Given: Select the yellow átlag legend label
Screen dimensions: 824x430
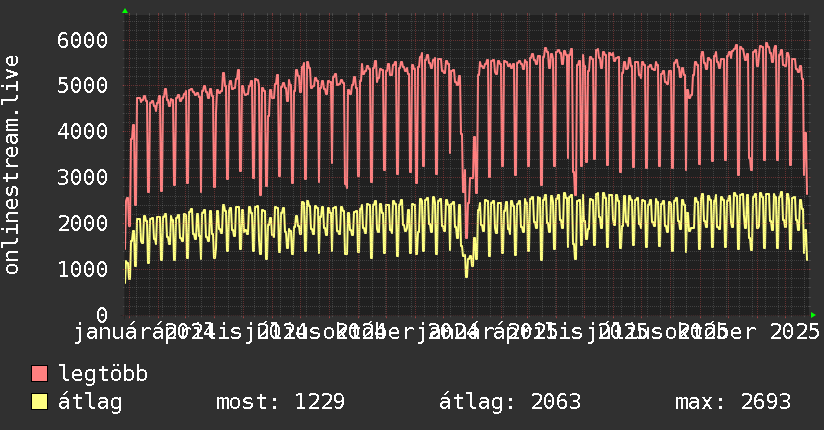Looking at the screenshot, I should pos(90,402).
